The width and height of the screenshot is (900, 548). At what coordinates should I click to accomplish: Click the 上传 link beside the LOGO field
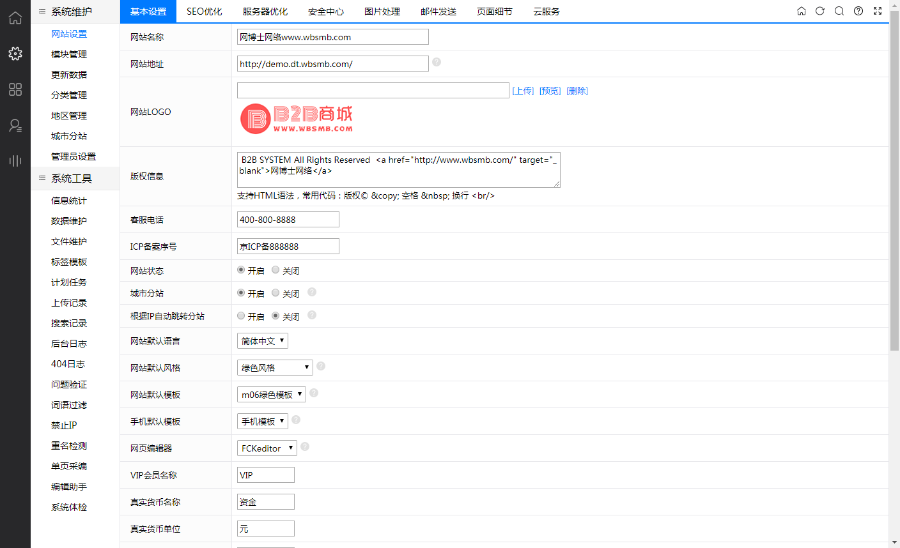(522, 91)
